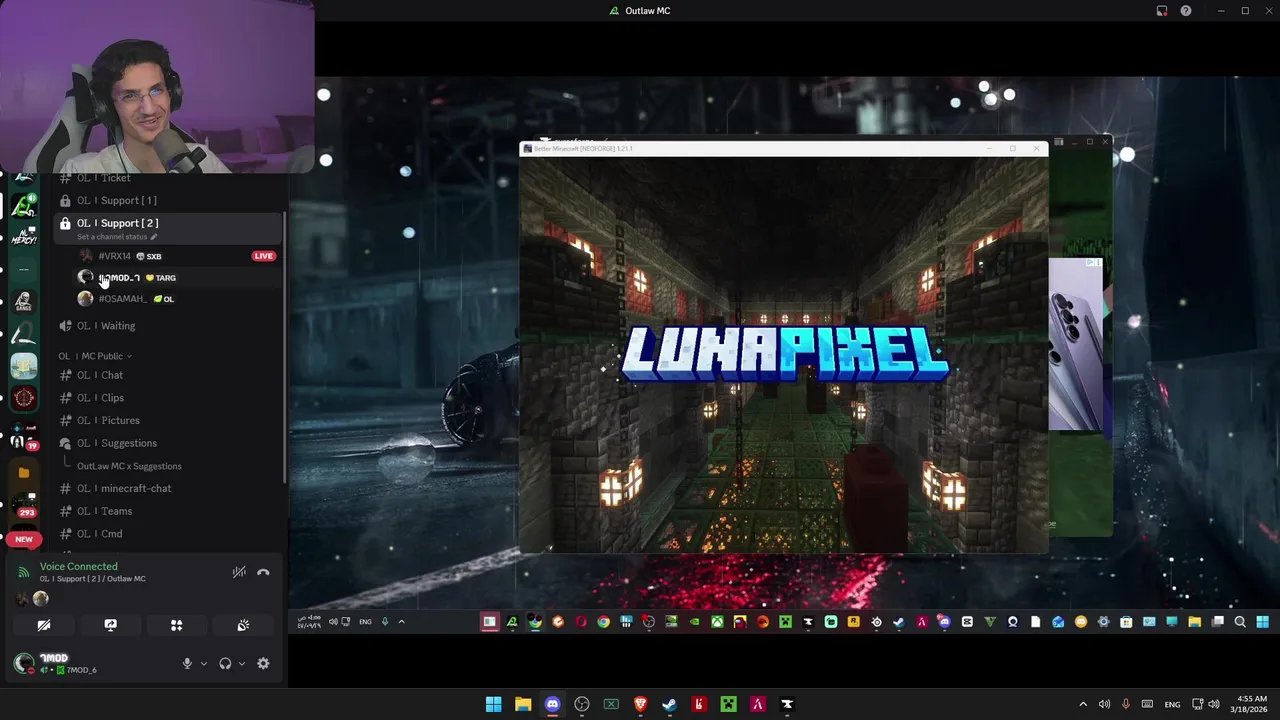This screenshot has width=1280, height=720.
Task: Click the 7MOD user avatar
Action: pyautogui.click(x=24, y=663)
